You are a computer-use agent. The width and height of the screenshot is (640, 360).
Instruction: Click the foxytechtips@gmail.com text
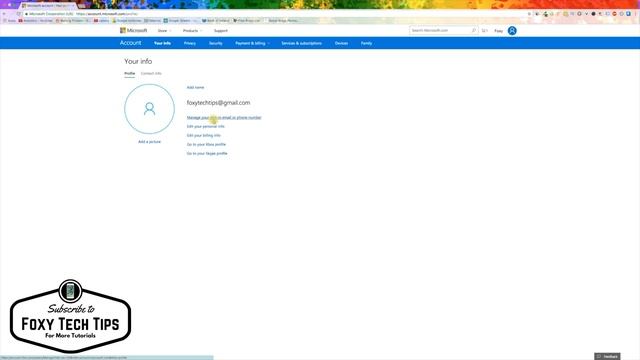click(218, 103)
